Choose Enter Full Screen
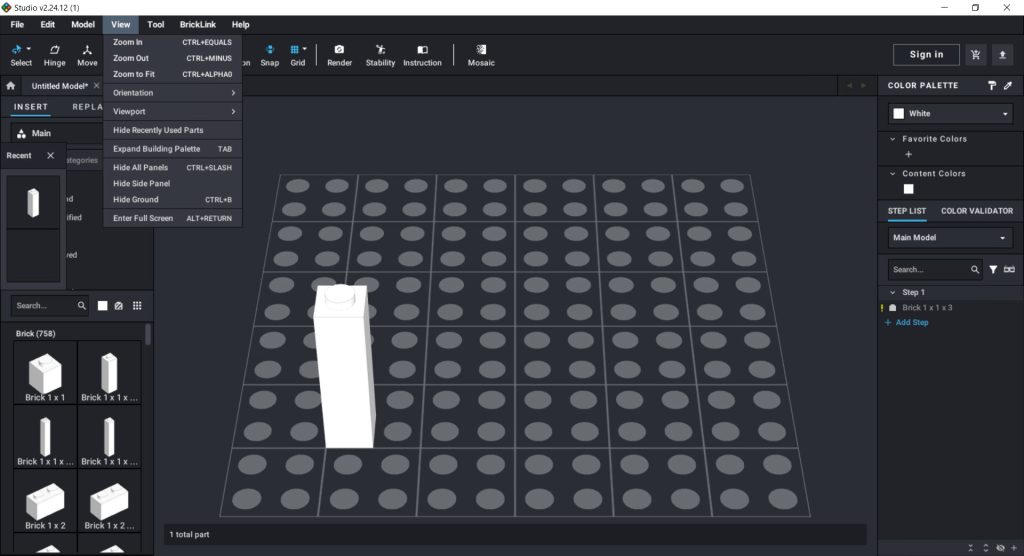 coord(172,218)
